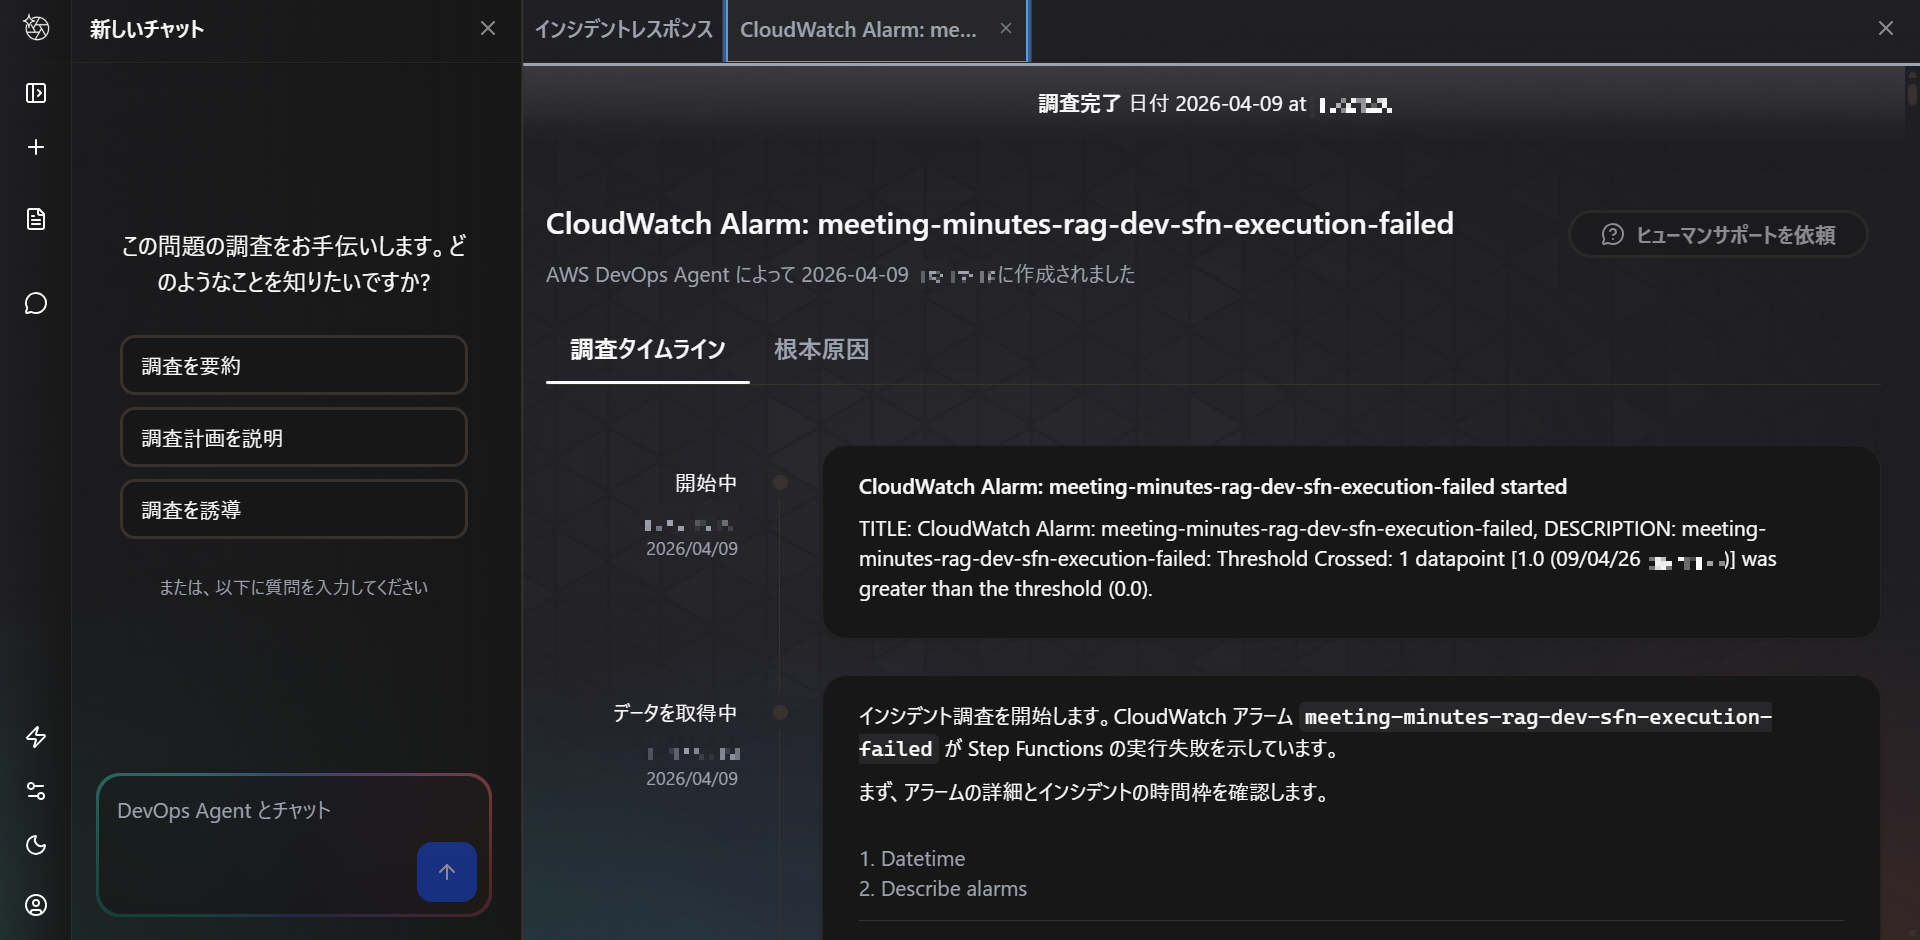Click the AWS DevOps Agent logo icon
This screenshot has height=940, width=1920.
[36, 28]
